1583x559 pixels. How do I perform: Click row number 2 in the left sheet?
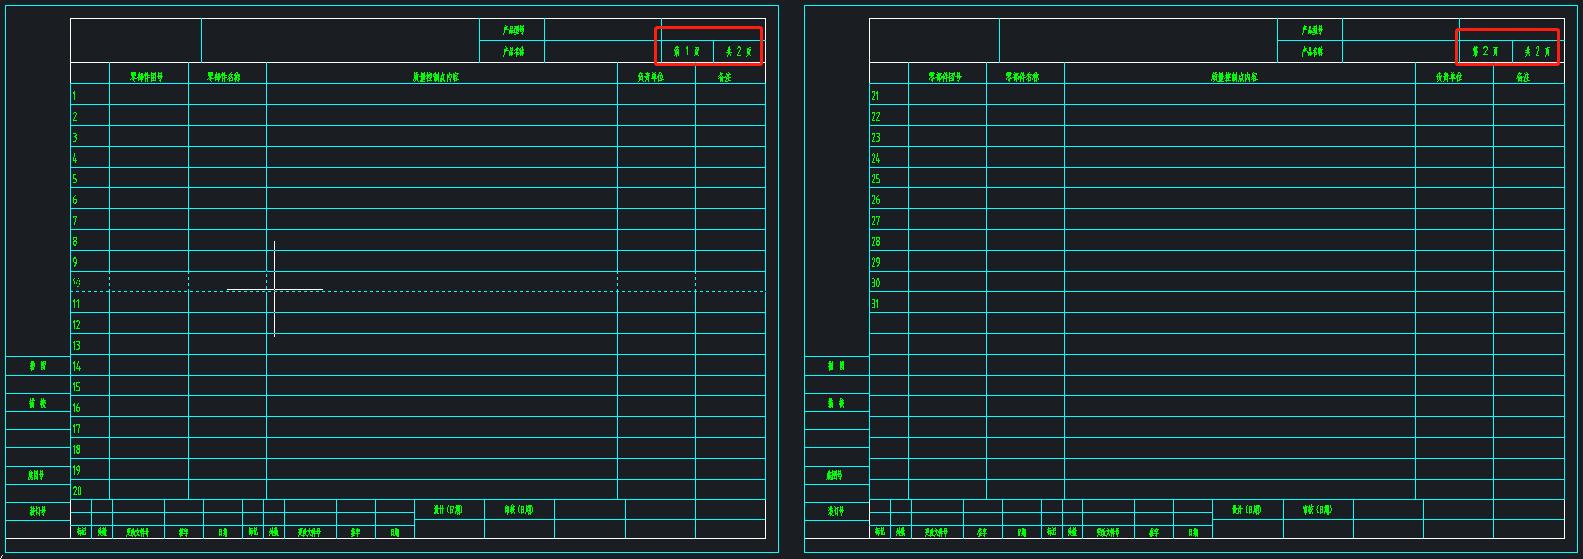pyautogui.click(x=74, y=117)
